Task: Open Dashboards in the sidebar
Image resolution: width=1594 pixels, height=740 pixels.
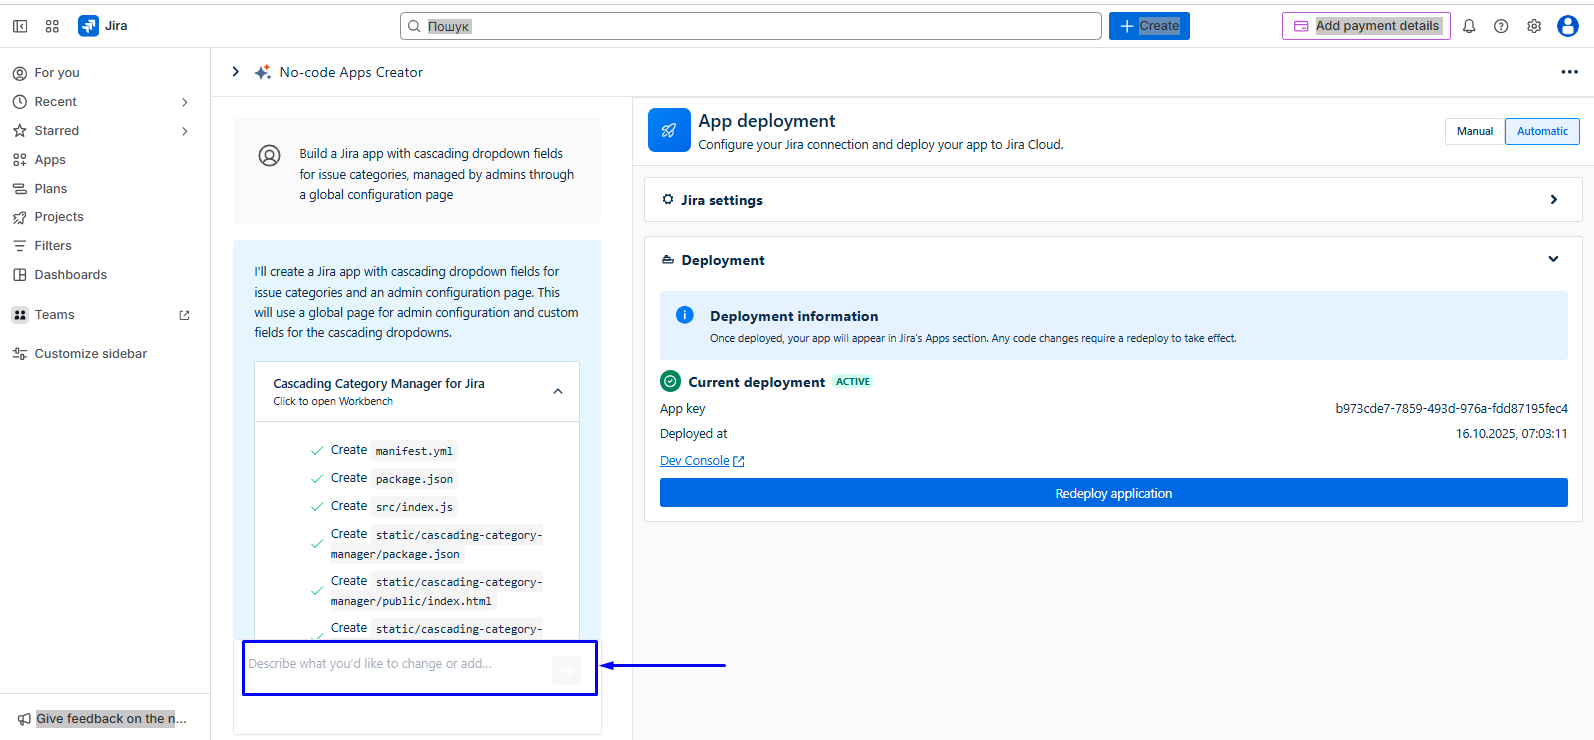Action: (70, 275)
